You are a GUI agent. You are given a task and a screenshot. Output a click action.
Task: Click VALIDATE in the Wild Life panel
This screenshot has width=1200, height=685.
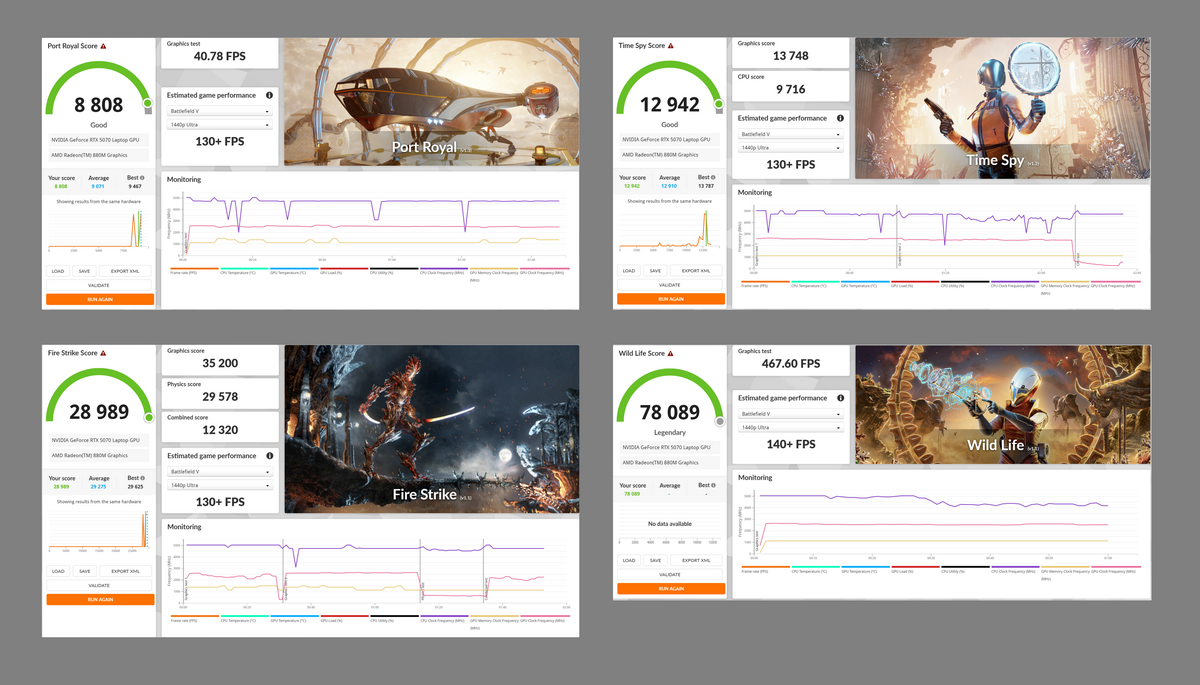pyautogui.click(x=671, y=575)
